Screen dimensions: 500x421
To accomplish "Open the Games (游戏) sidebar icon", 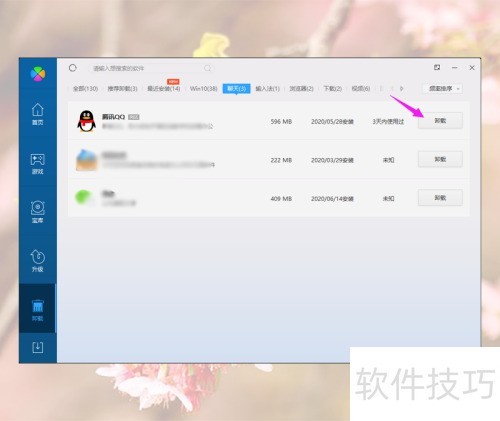I will [37, 164].
